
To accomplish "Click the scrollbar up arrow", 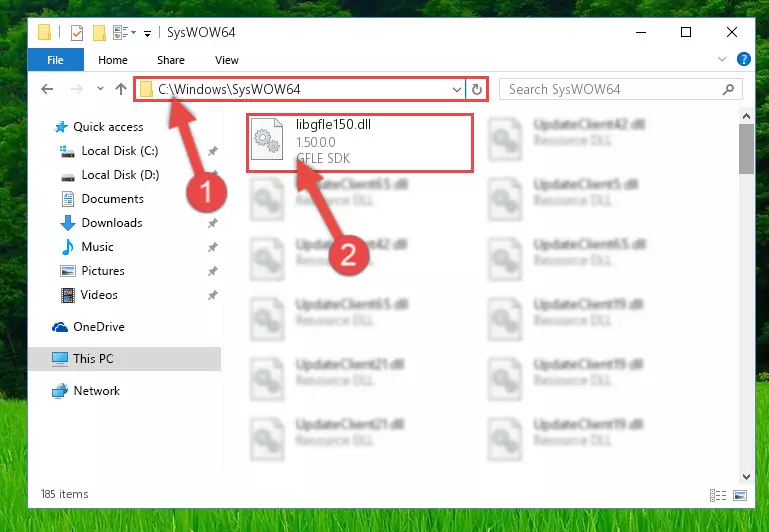I will pos(746,116).
